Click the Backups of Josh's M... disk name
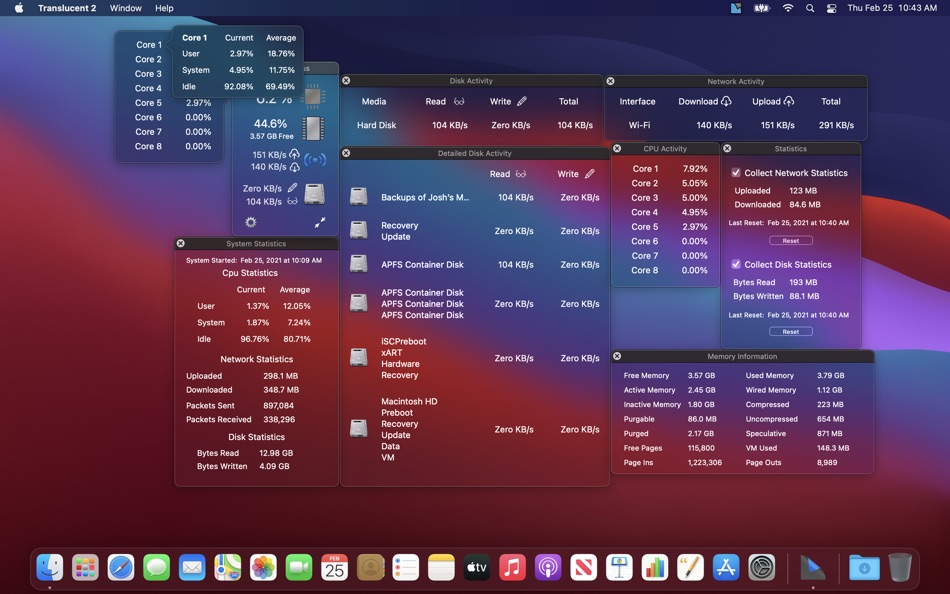 [425, 197]
